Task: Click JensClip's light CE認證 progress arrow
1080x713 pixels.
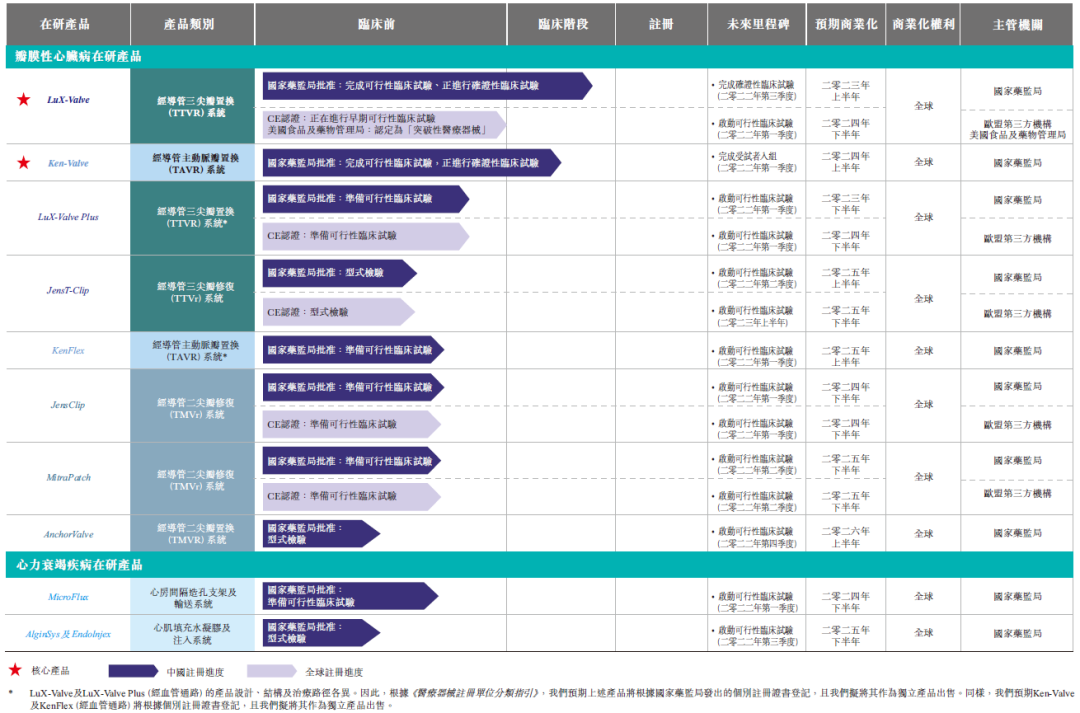Action: [x=351, y=424]
